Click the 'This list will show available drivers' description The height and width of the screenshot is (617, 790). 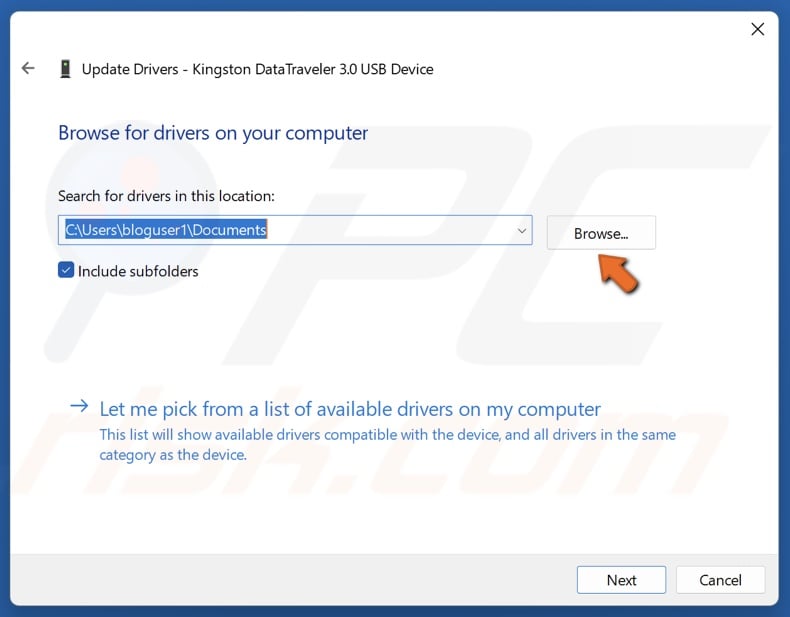[x=387, y=444]
